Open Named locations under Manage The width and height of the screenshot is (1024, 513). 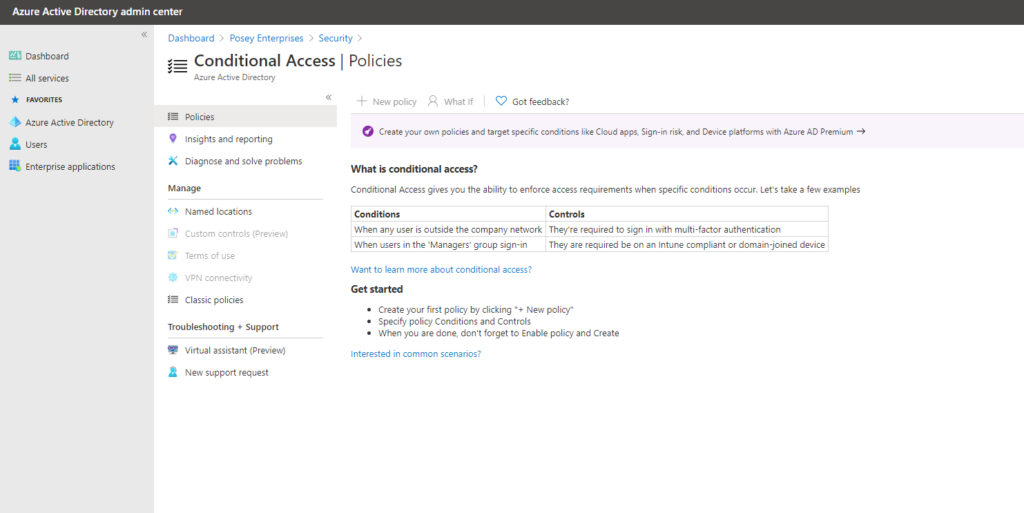click(x=218, y=211)
